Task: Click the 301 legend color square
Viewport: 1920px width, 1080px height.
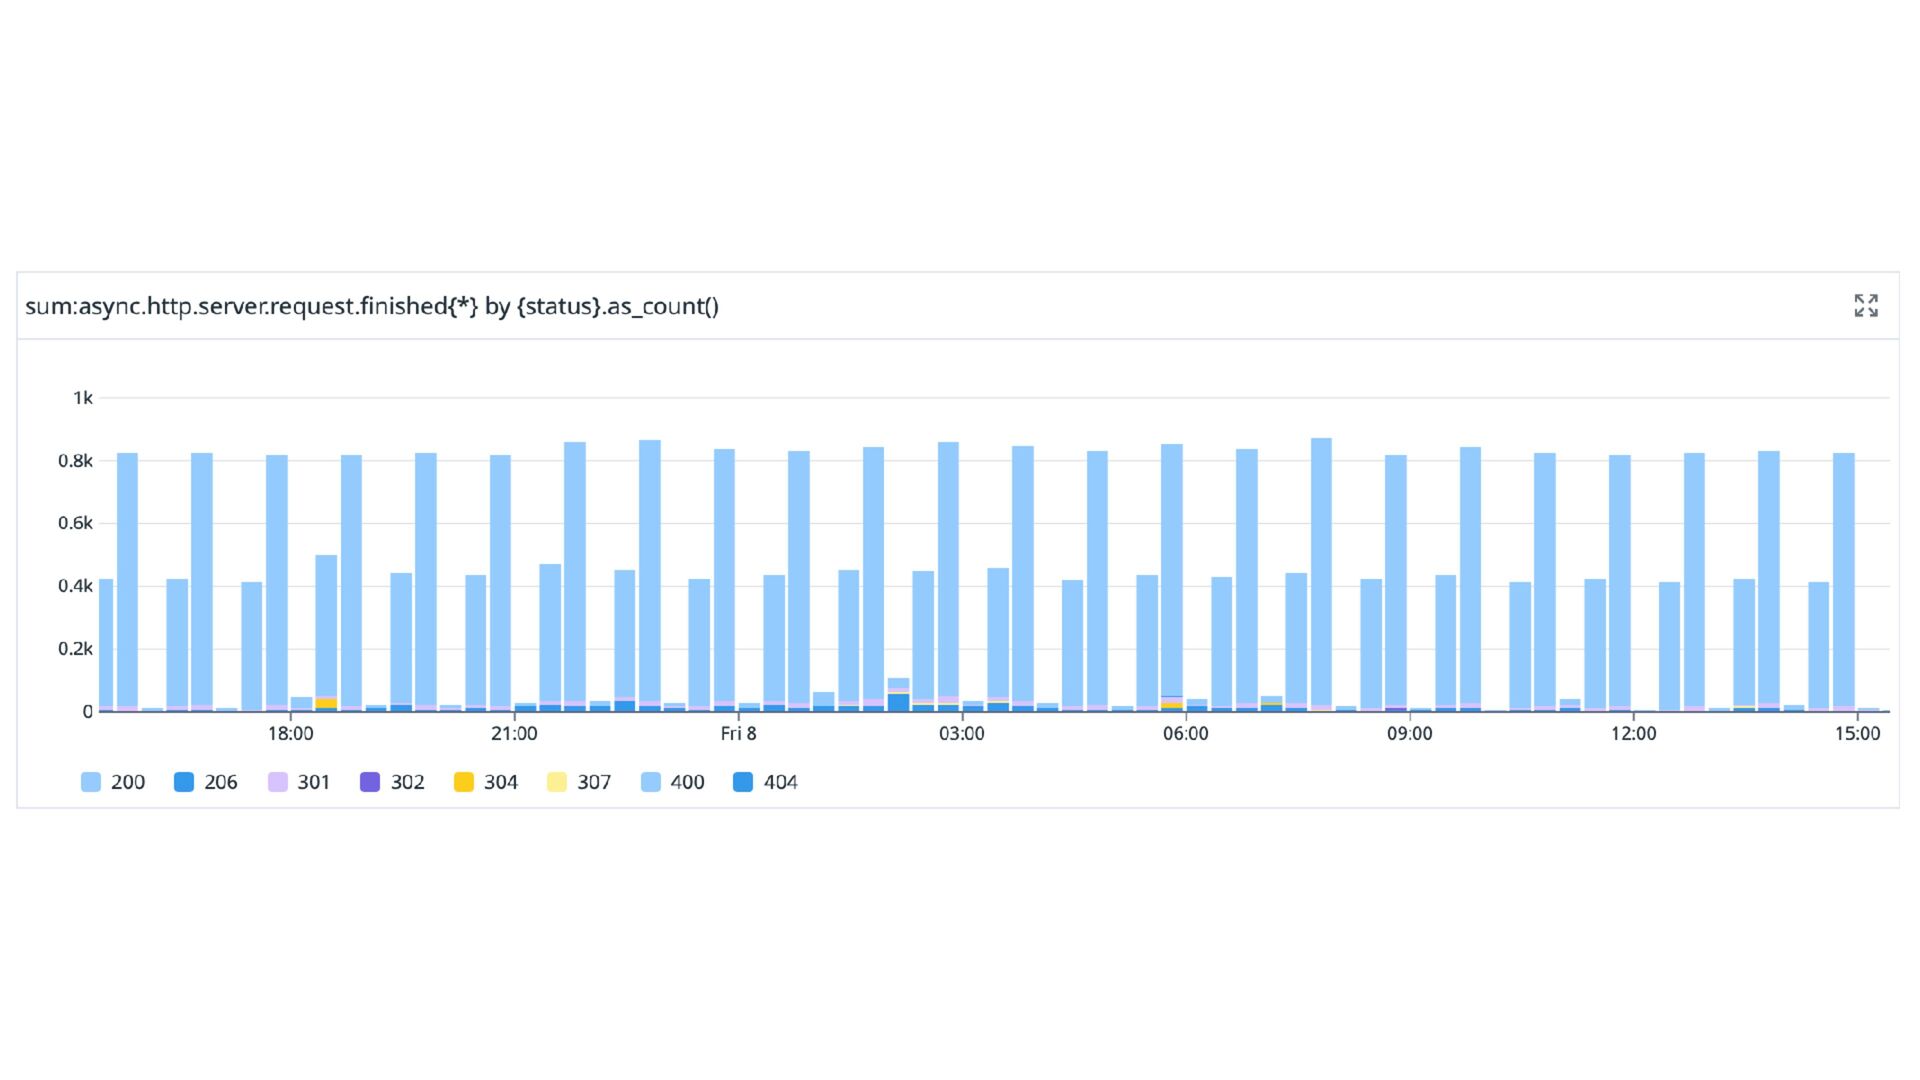Action: (x=278, y=783)
